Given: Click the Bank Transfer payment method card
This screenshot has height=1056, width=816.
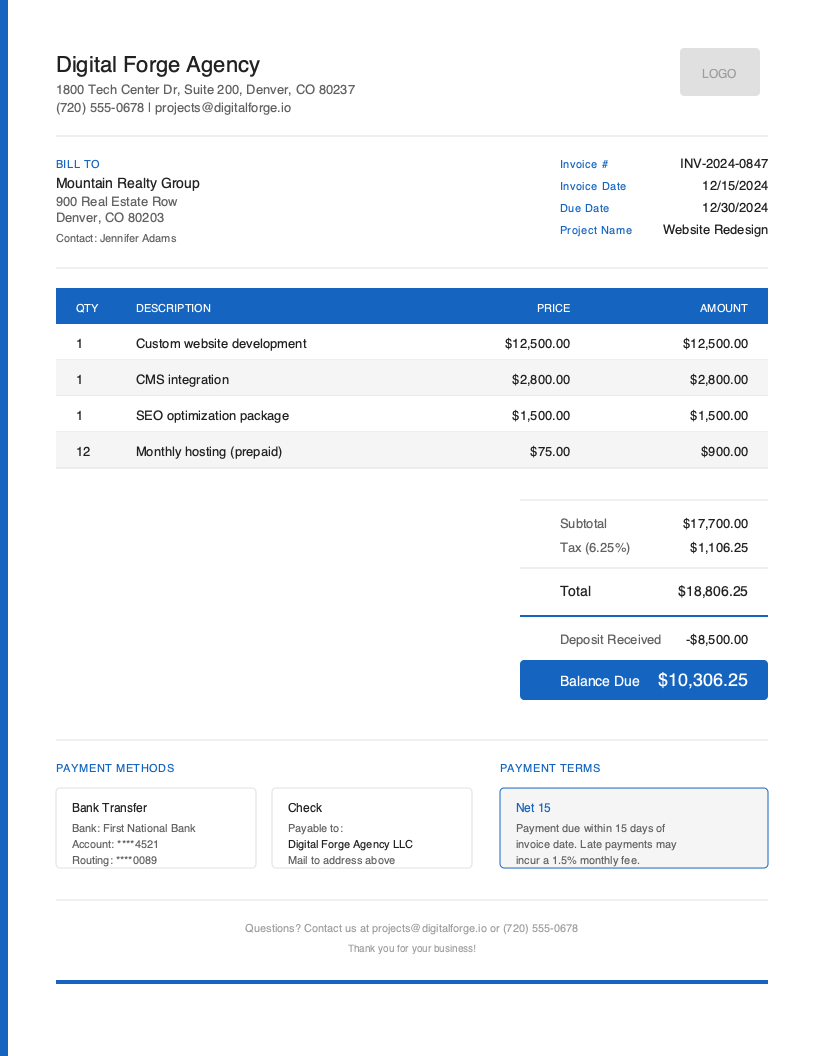Looking at the screenshot, I should pyautogui.click(x=156, y=828).
